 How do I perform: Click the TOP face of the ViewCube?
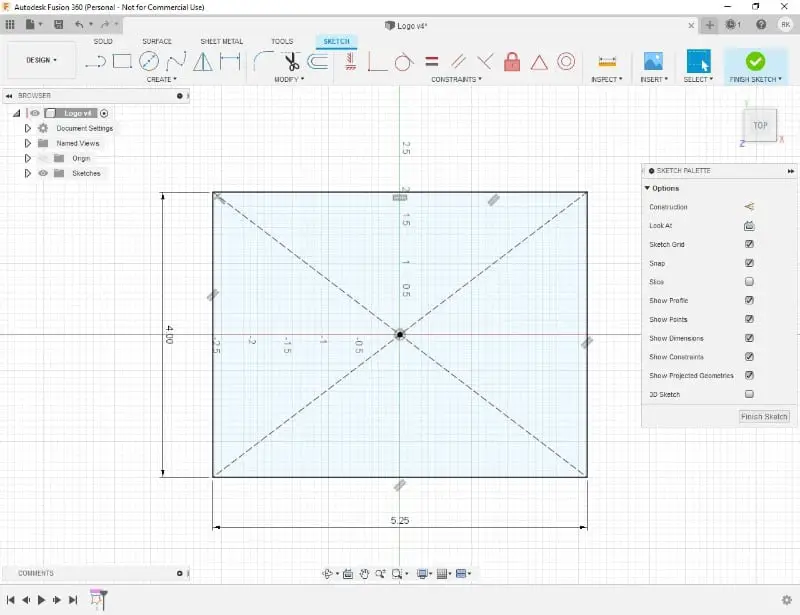(760, 126)
